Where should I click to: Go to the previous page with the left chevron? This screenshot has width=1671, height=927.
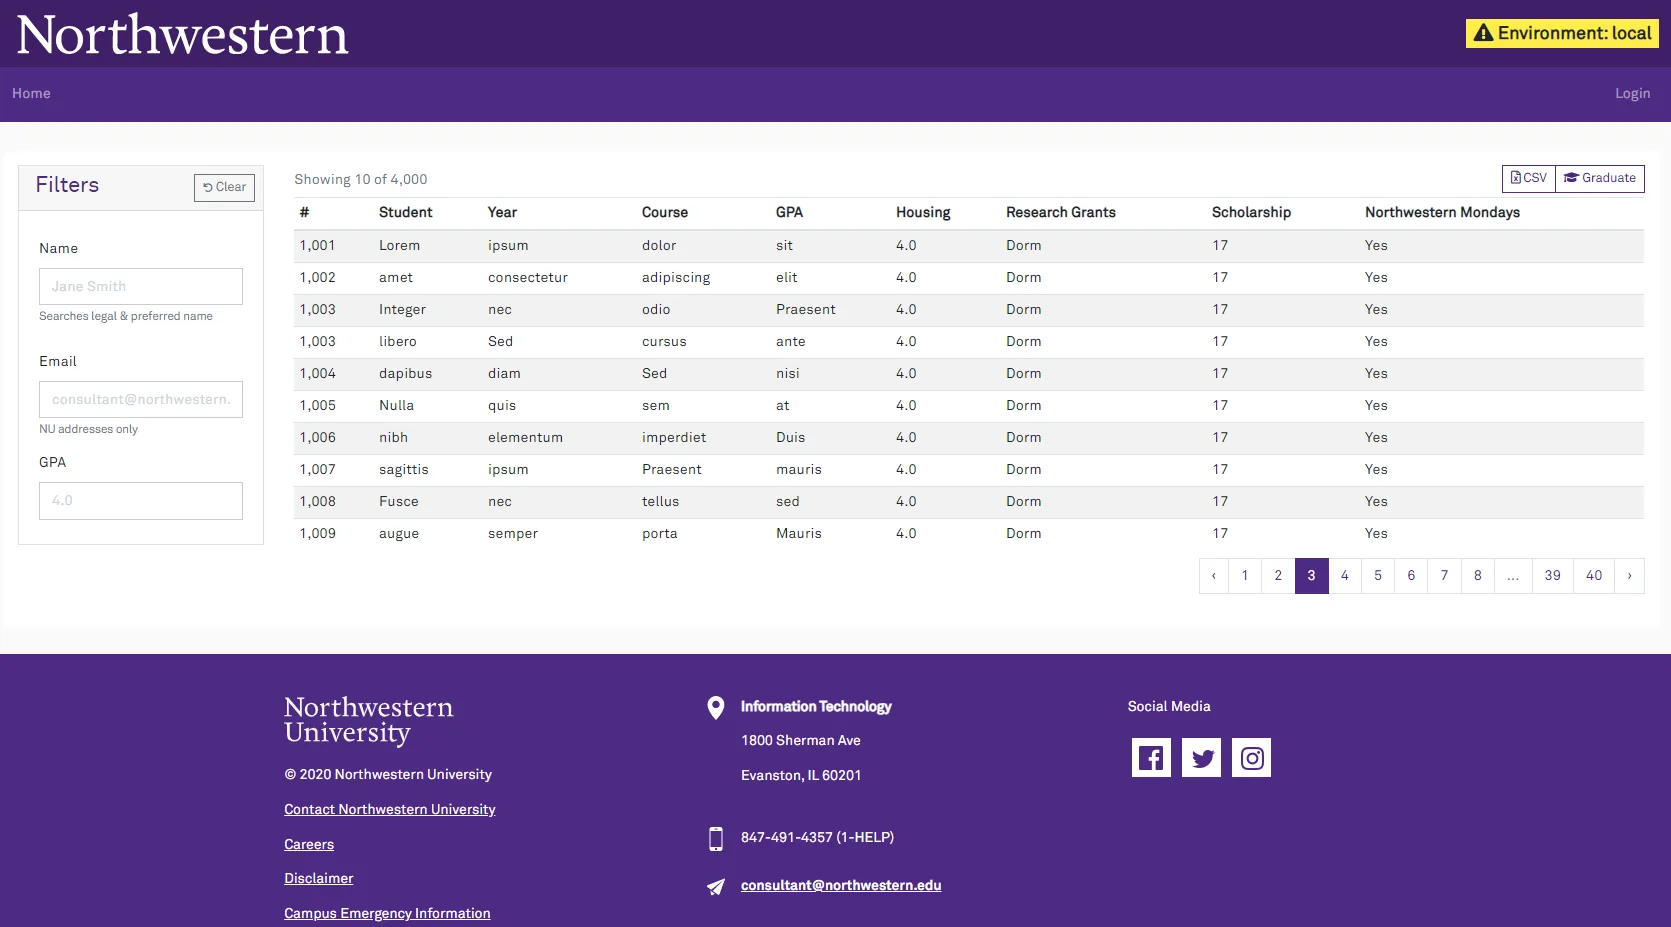(x=1213, y=575)
